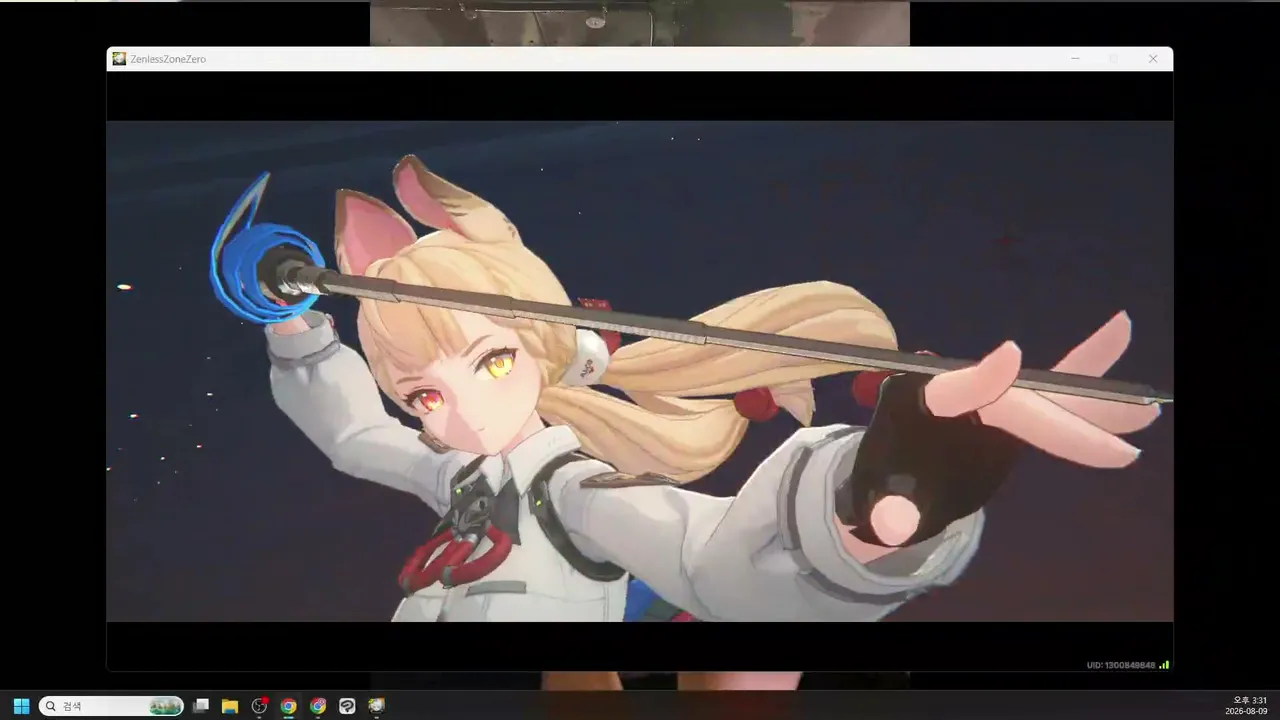Viewport: 1280px width, 720px height.
Task: Click the UID: 1300848648 text
Action: tap(1121, 665)
